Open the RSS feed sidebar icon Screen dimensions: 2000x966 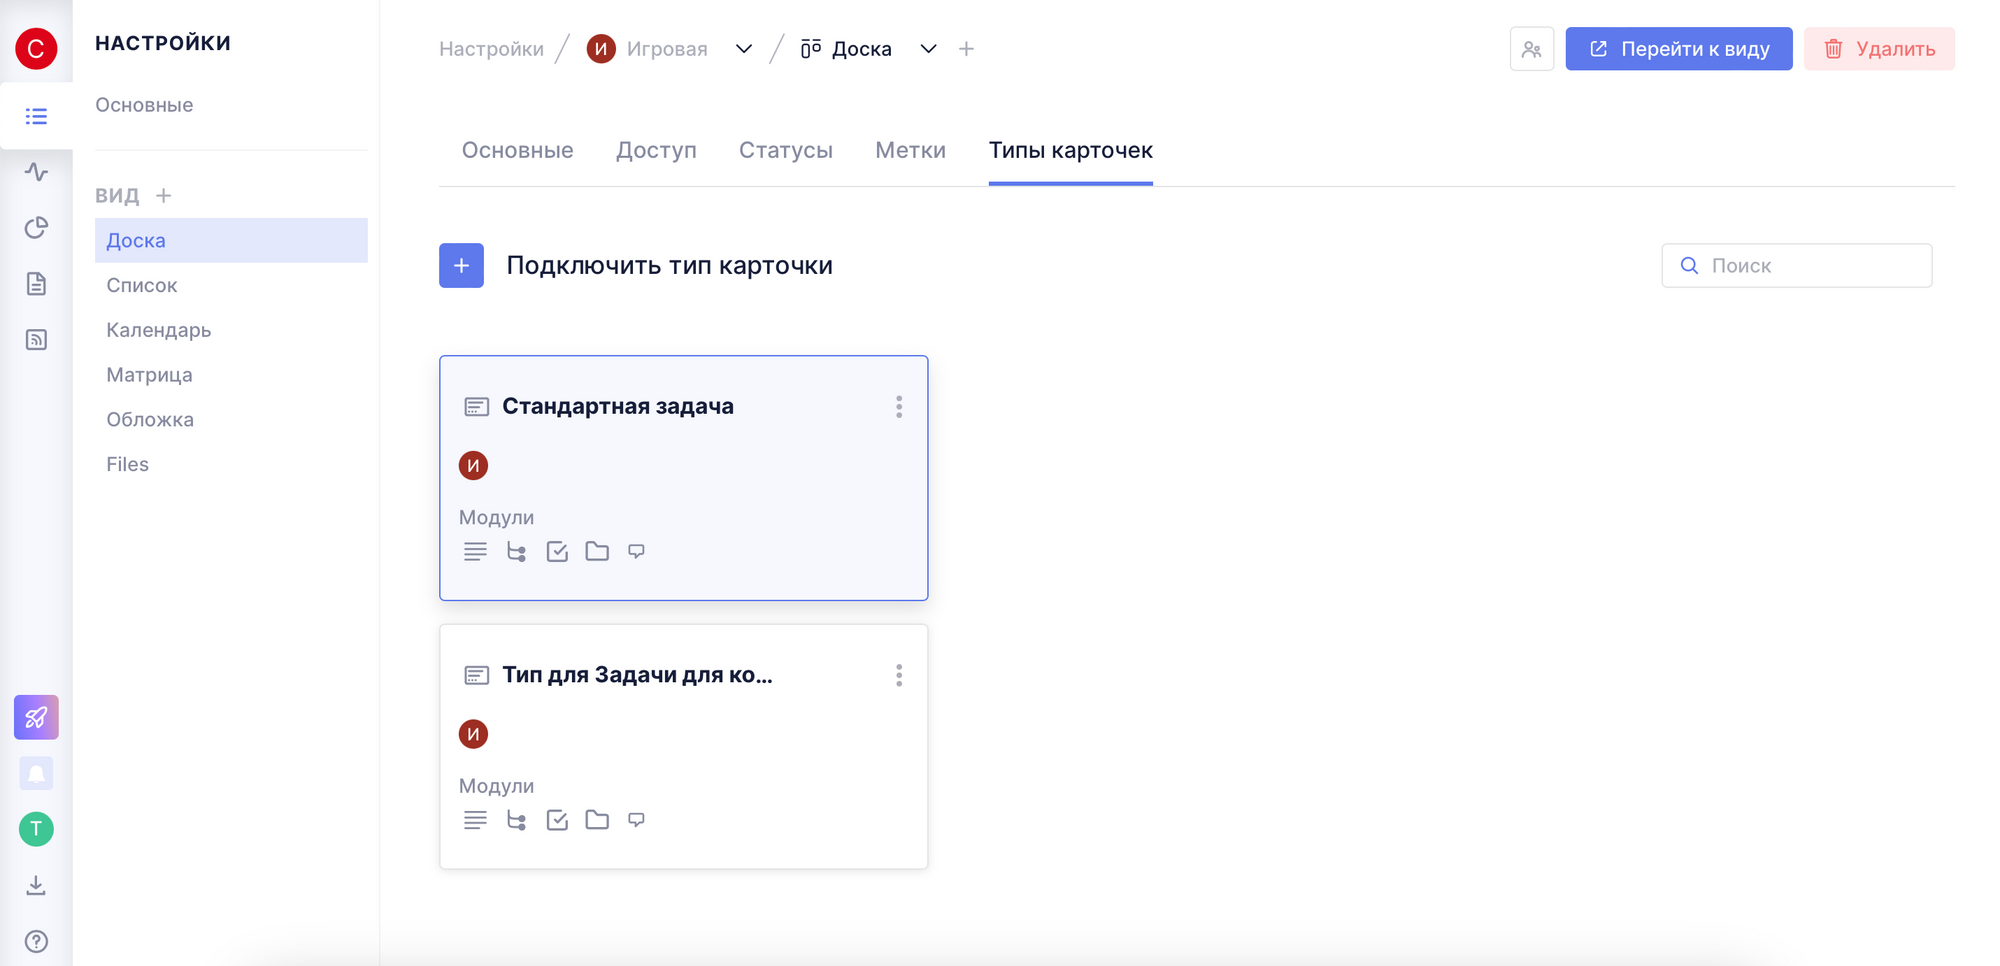36,340
